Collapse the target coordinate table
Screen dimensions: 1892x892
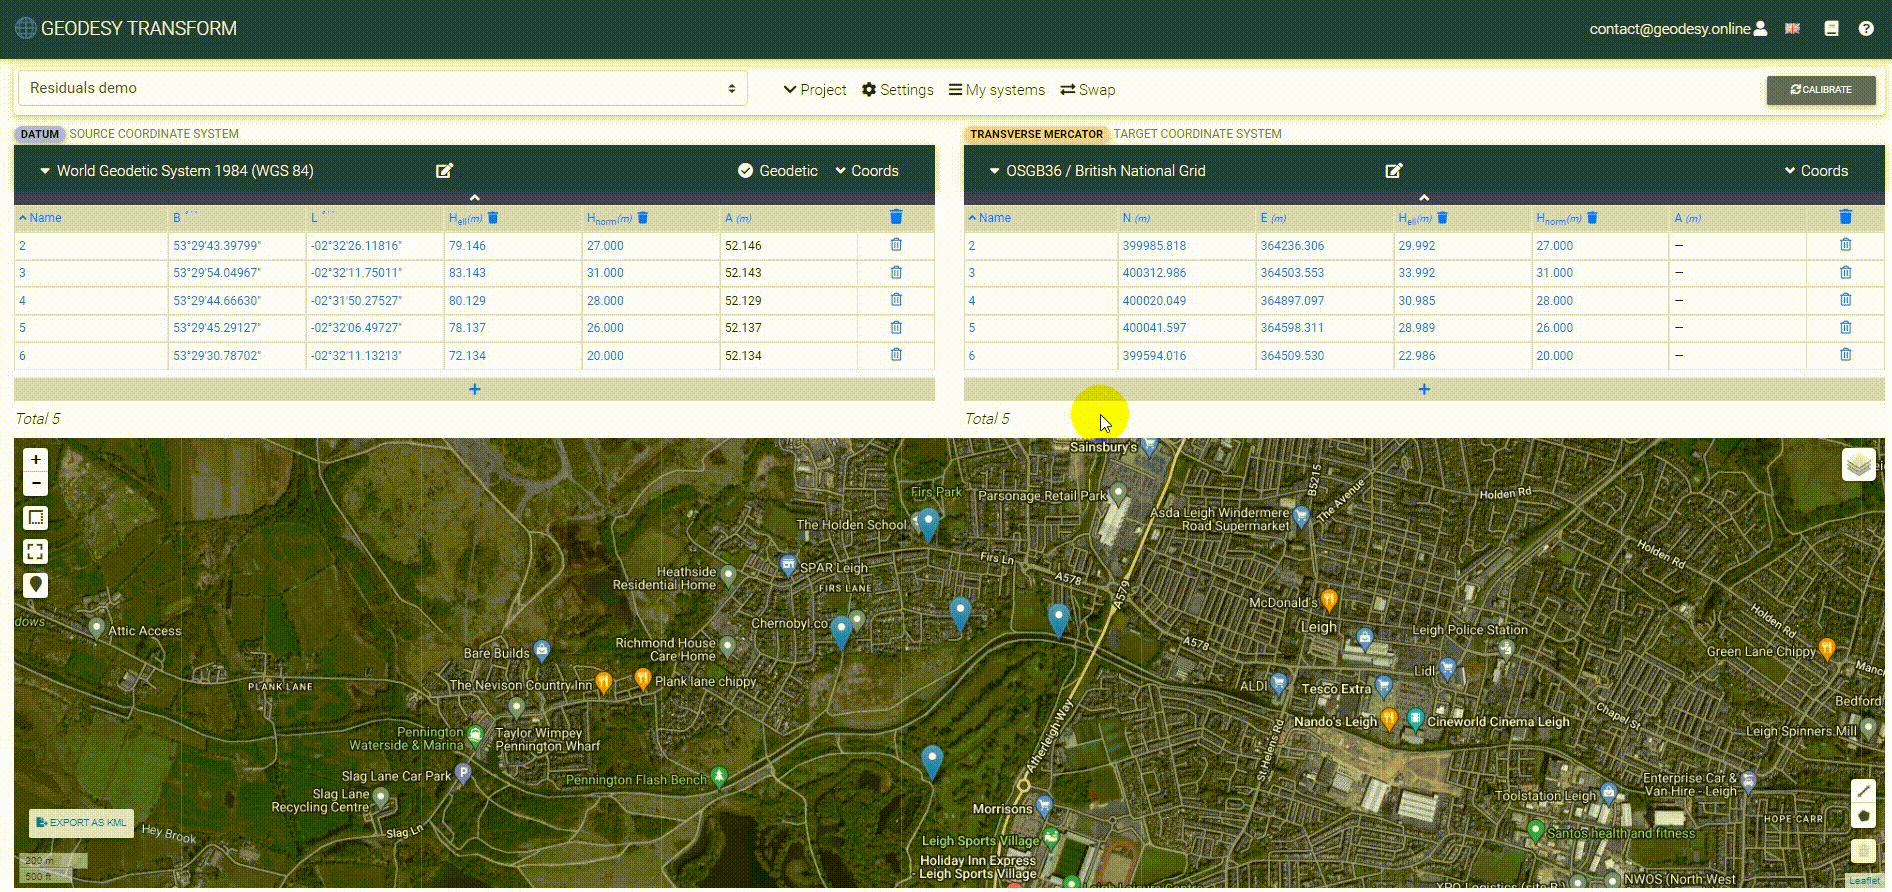1423,198
